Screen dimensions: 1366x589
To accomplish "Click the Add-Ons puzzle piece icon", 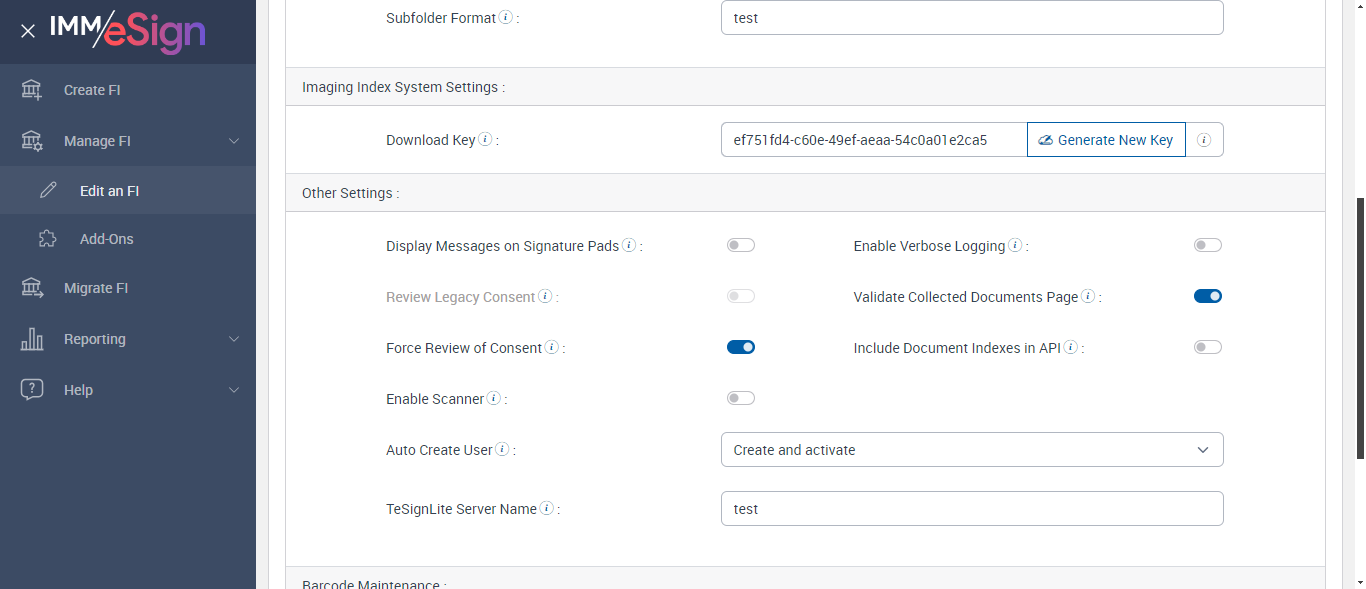I will [48, 239].
